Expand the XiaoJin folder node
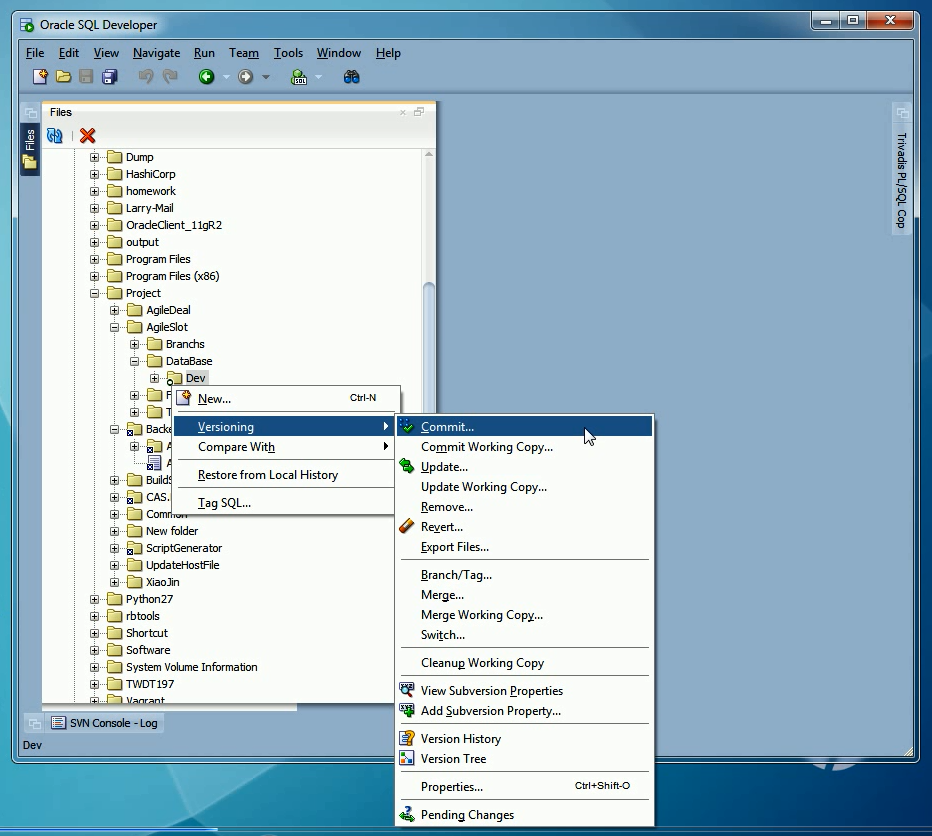This screenshot has height=836, width=932. pos(115,582)
